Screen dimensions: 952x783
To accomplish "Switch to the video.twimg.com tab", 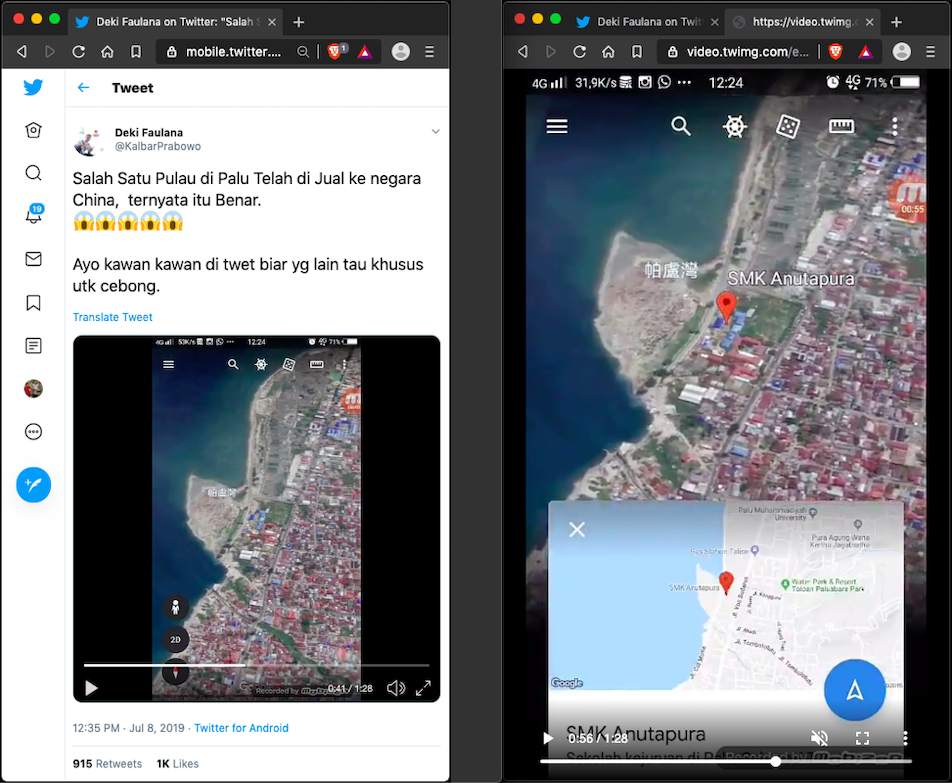I will point(800,21).
